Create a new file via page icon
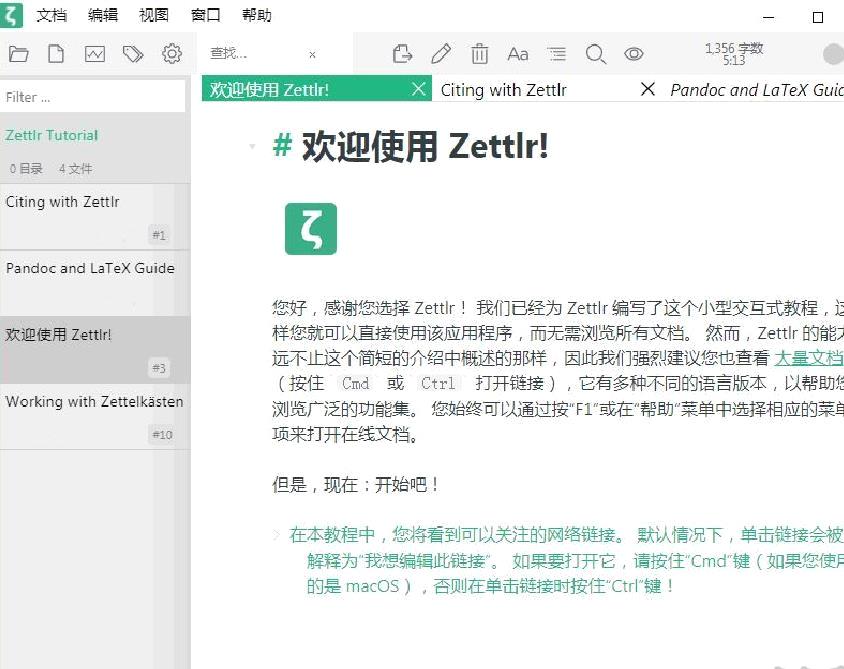This screenshot has width=844, height=669. 56,54
